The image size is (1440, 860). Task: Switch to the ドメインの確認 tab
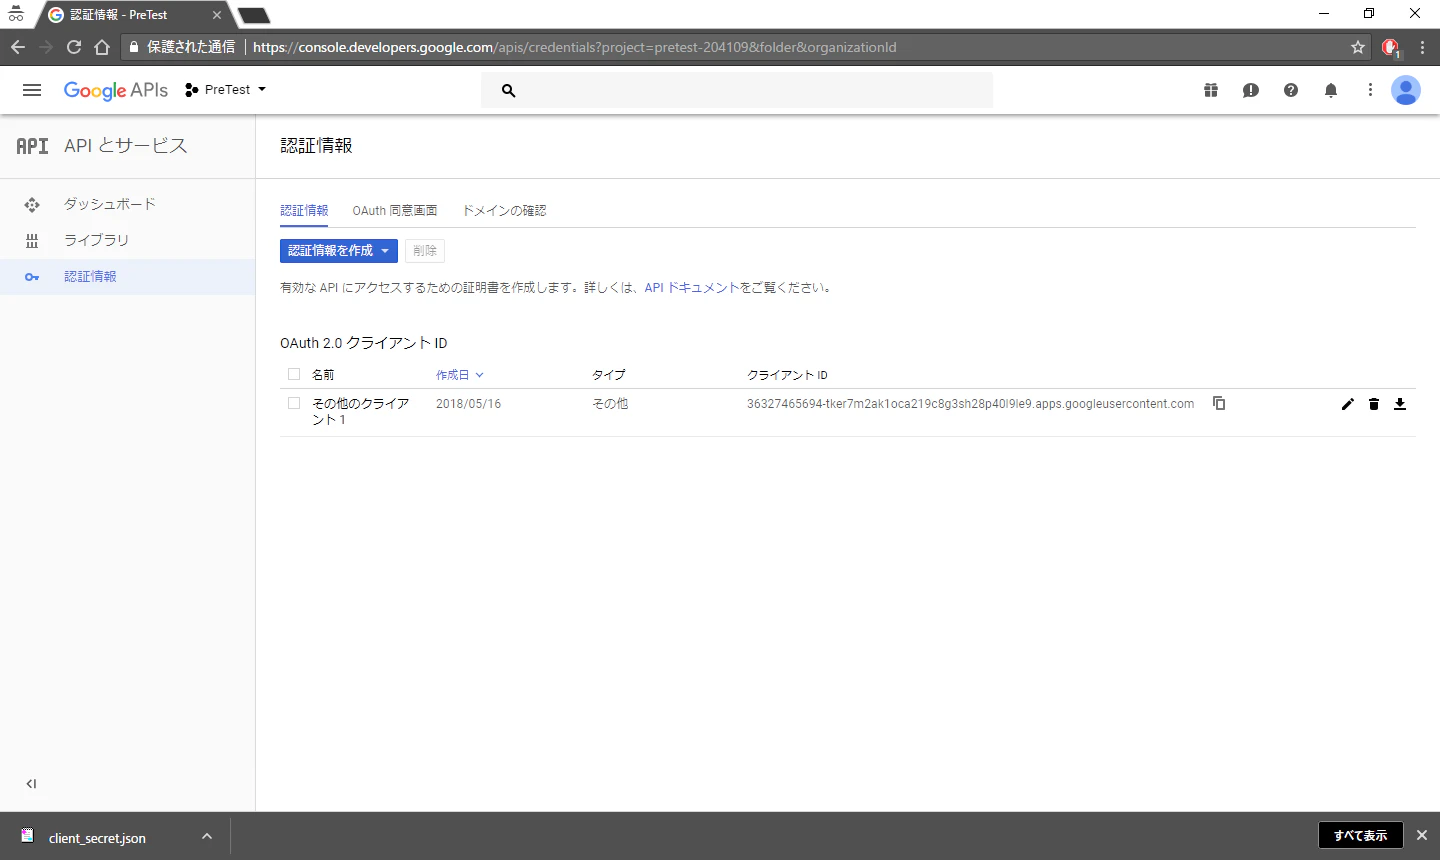504,211
